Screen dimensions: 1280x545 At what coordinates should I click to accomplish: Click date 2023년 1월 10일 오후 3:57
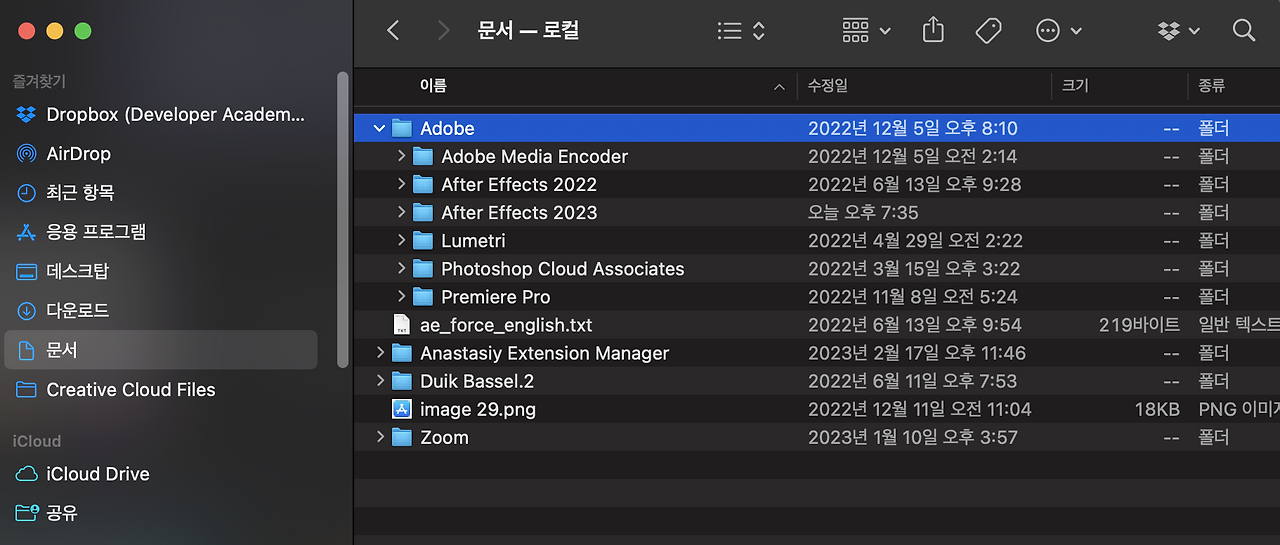(912, 437)
